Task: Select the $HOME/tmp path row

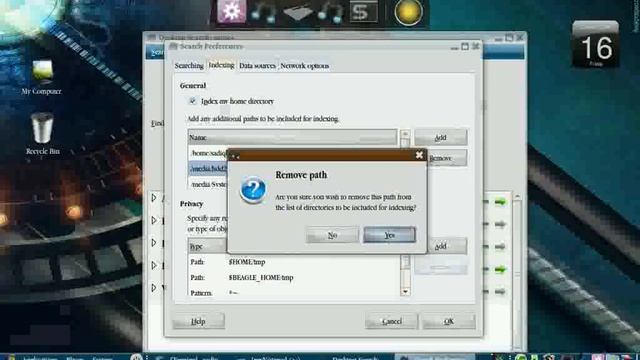Action: 294,262
